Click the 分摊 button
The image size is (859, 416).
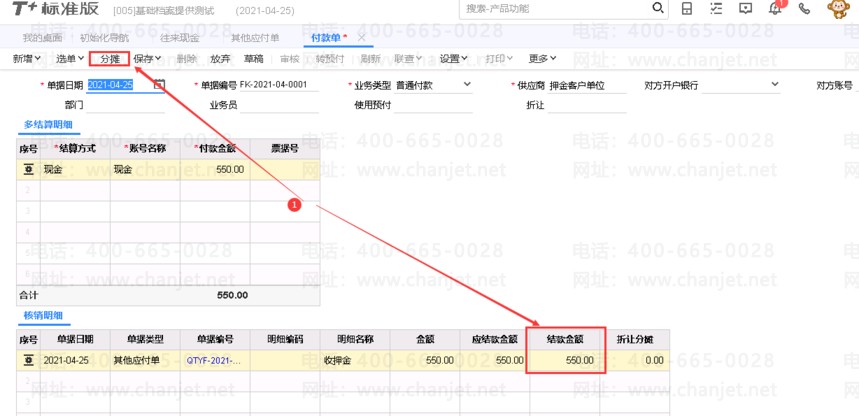click(109, 59)
